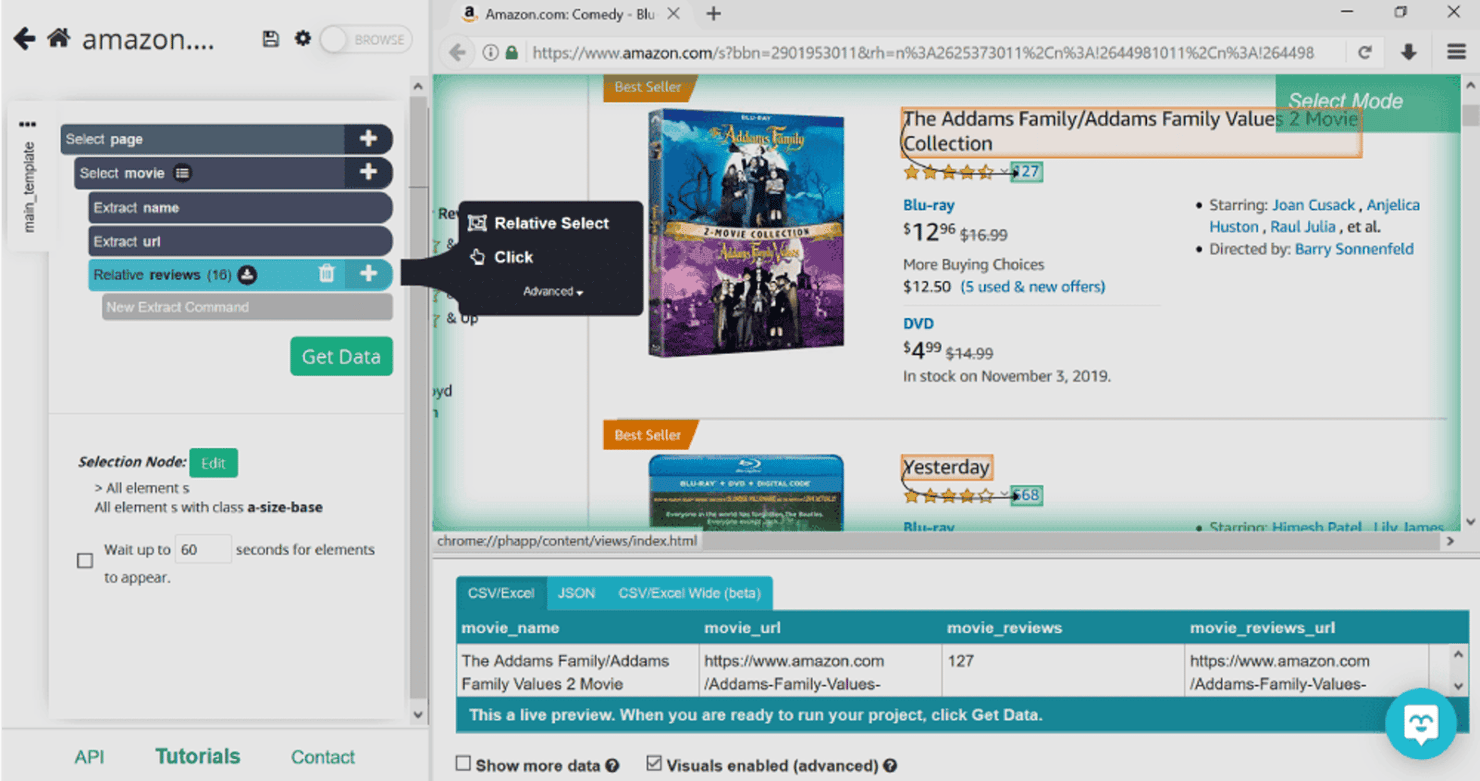Choose Click from the command popup
The height and width of the screenshot is (781, 1480).
click(x=502, y=257)
